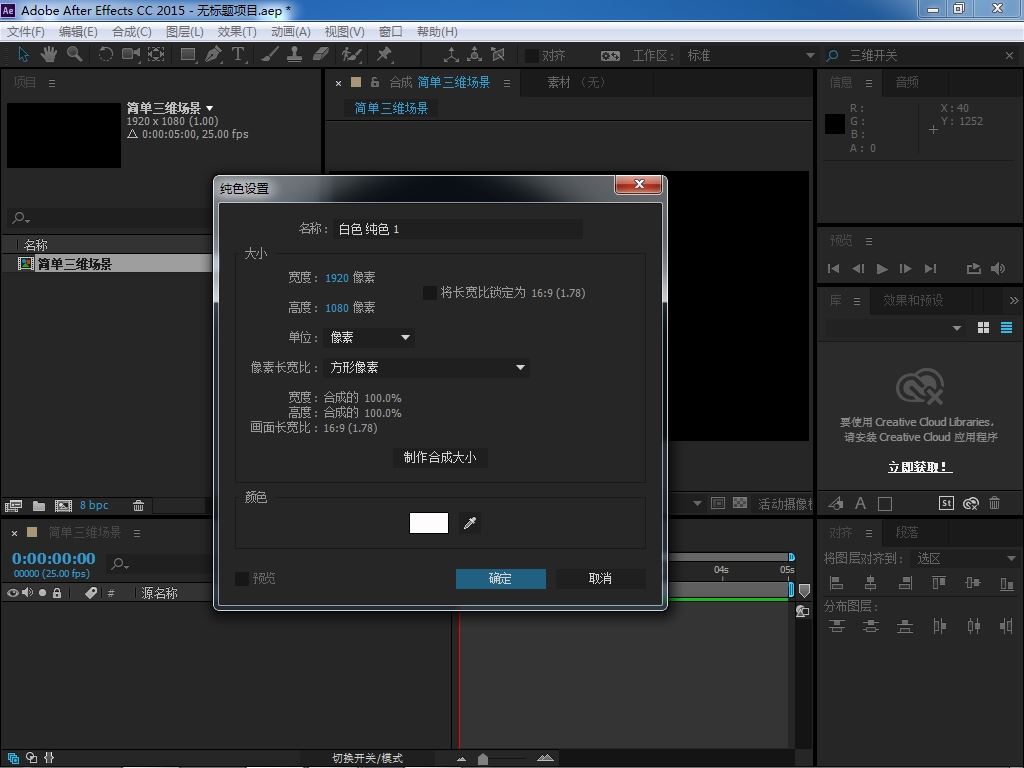Screen dimensions: 1024x768
Task: Click the Libraries trash icon
Action: click(994, 503)
